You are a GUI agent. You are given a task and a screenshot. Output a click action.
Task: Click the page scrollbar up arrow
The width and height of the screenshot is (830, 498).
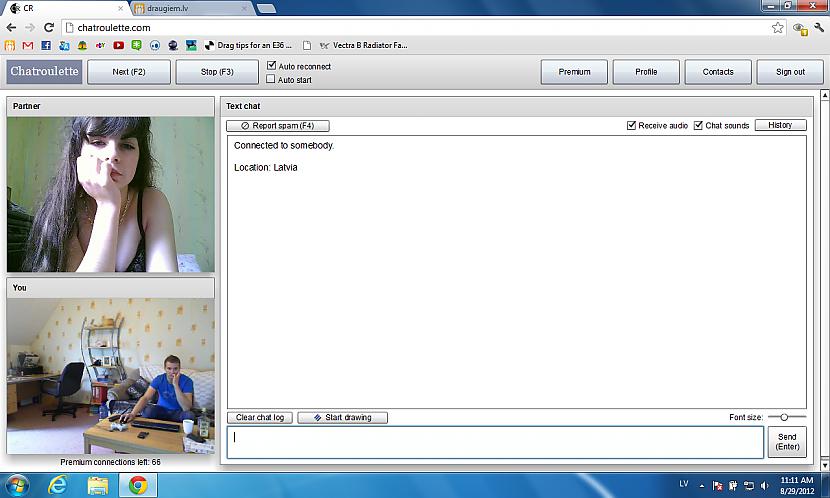pyautogui.click(x=825, y=95)
